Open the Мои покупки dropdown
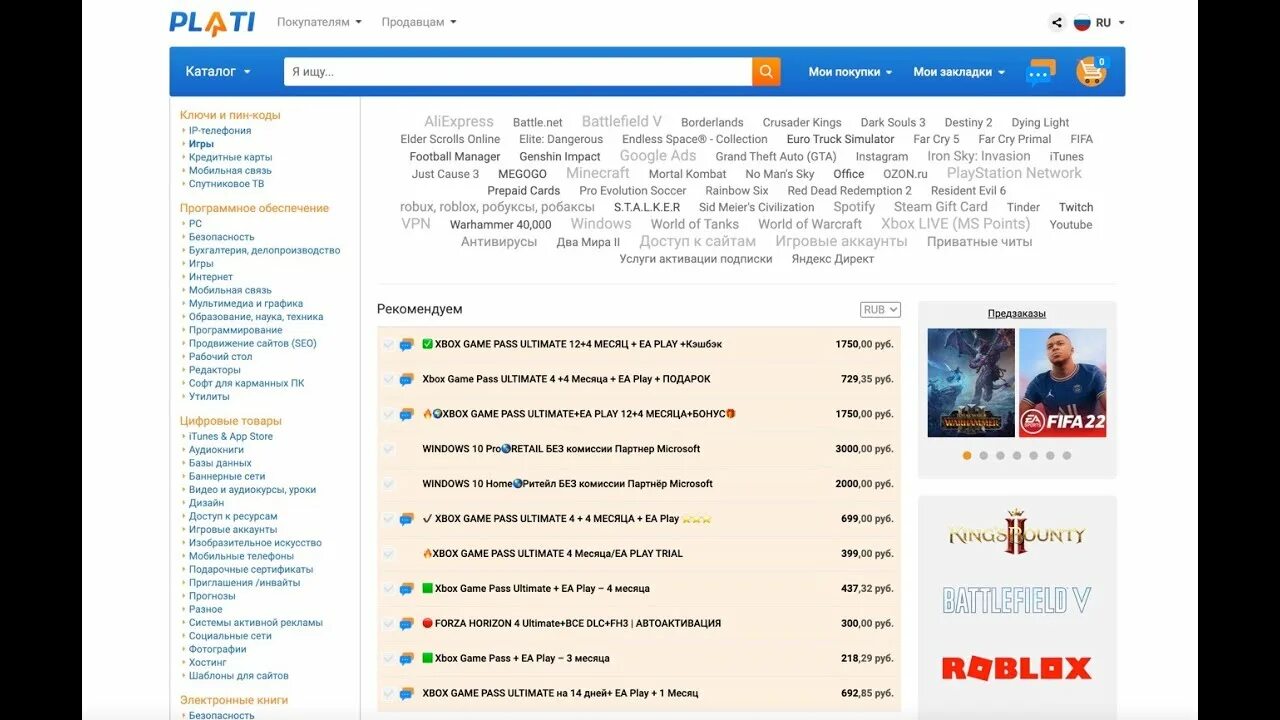The width and height of the screenshot is (1280, 720). click(x=850, y=72)
